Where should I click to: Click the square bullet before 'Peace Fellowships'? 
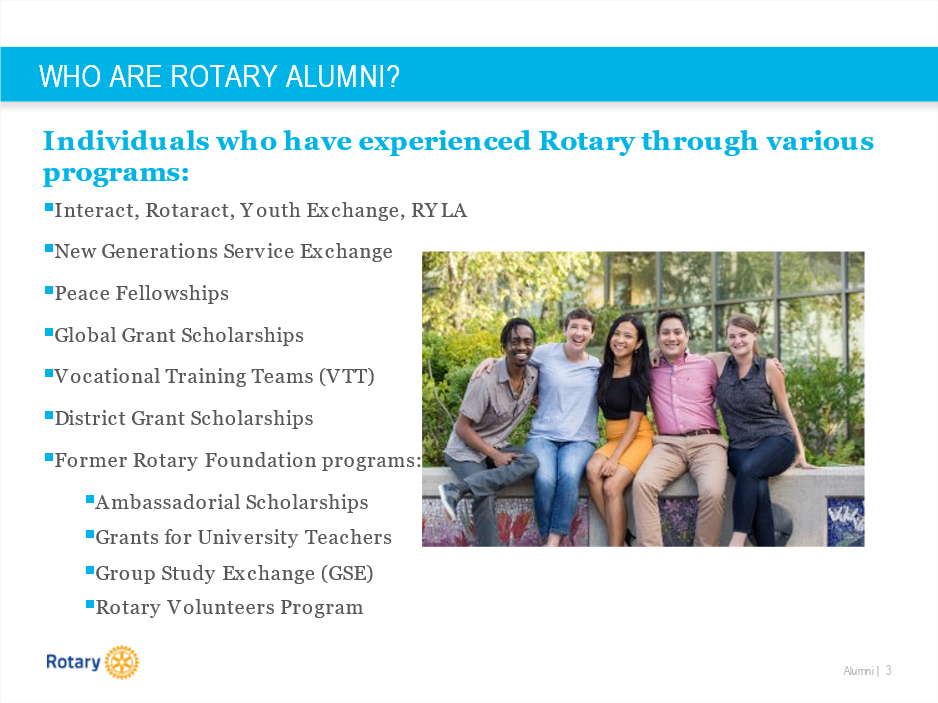point(49,290)
